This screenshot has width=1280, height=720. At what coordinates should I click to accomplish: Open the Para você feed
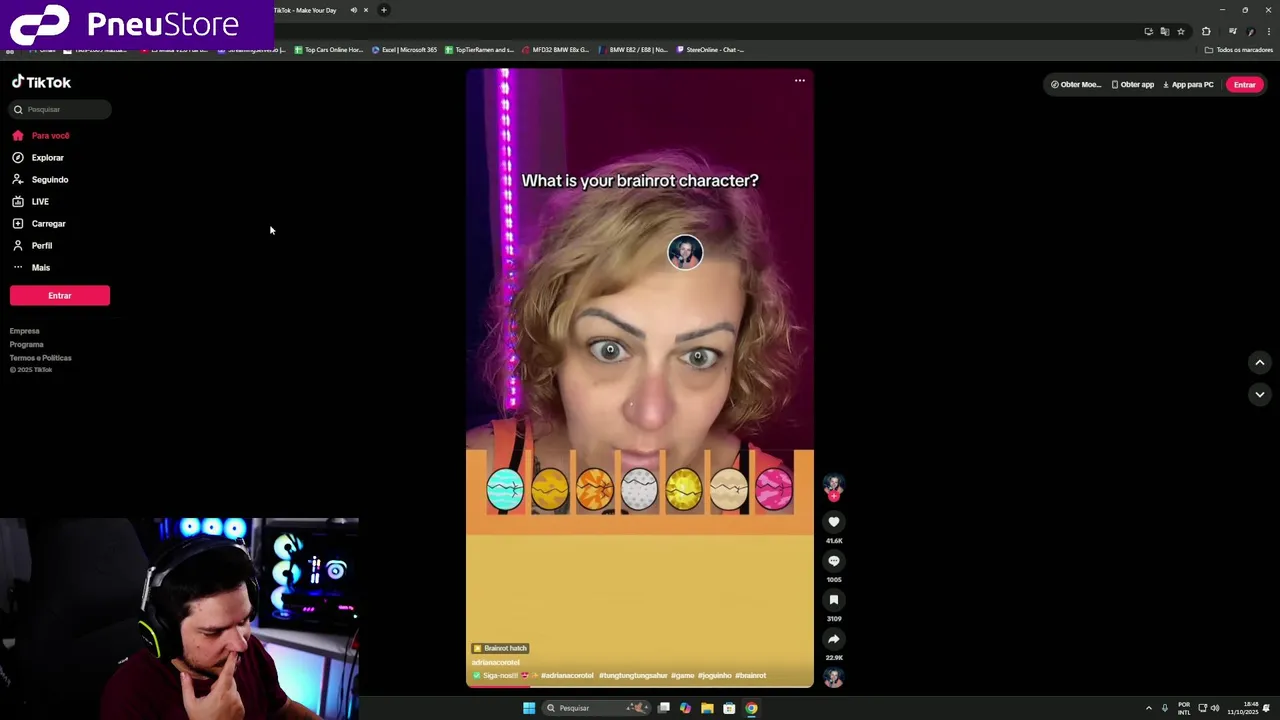tap(41, 135)
